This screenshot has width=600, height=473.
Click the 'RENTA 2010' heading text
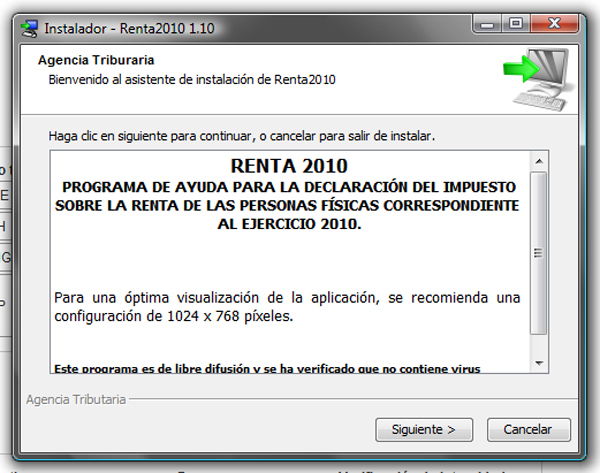[289, 166]
